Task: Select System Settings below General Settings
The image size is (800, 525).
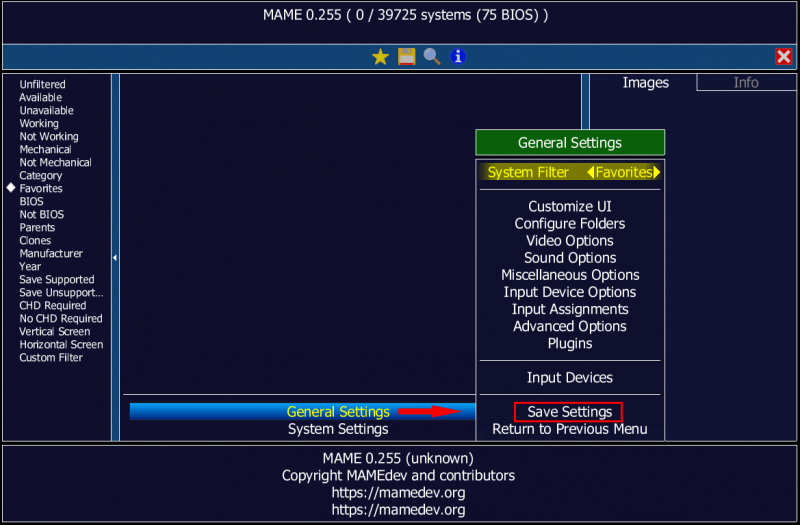Action: (338, 429)
